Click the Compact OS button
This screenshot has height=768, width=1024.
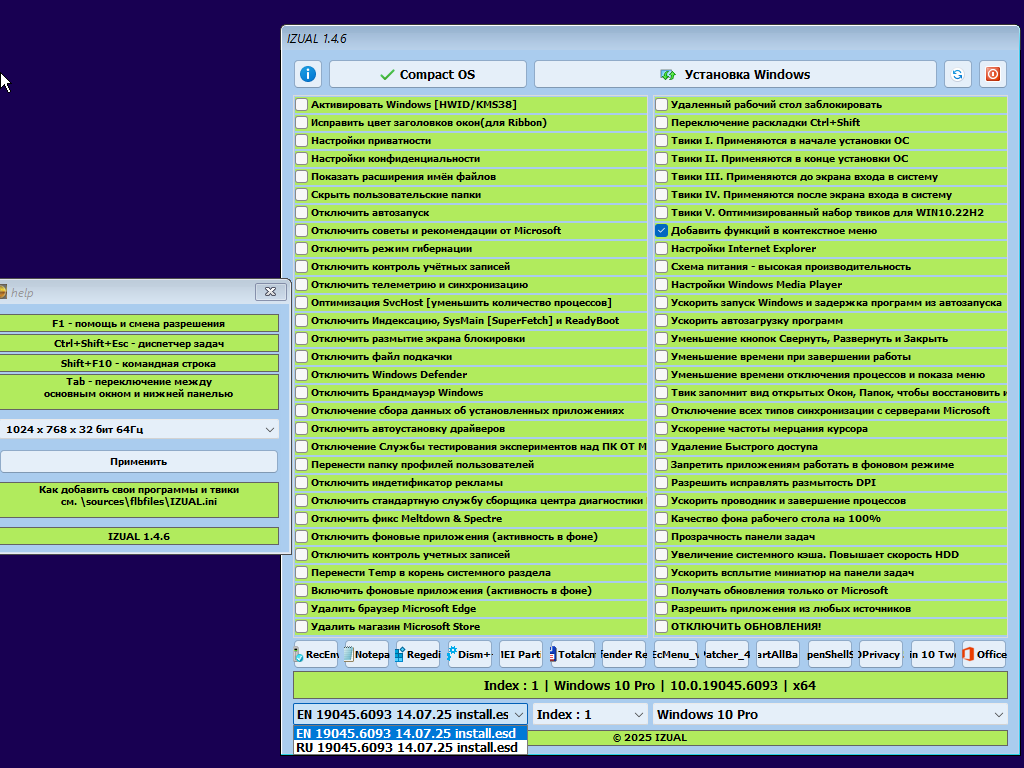(428, 74)
